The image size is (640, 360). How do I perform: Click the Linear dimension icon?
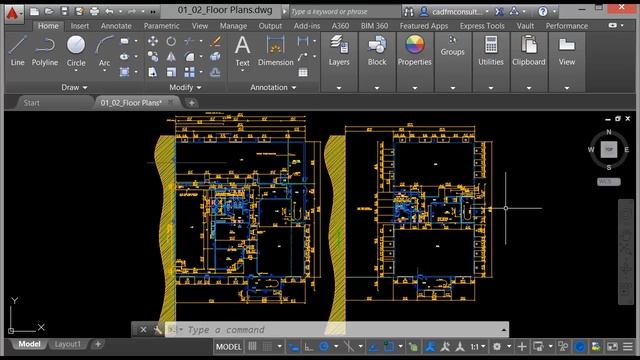pyautogui.click(x=303, y=41)
